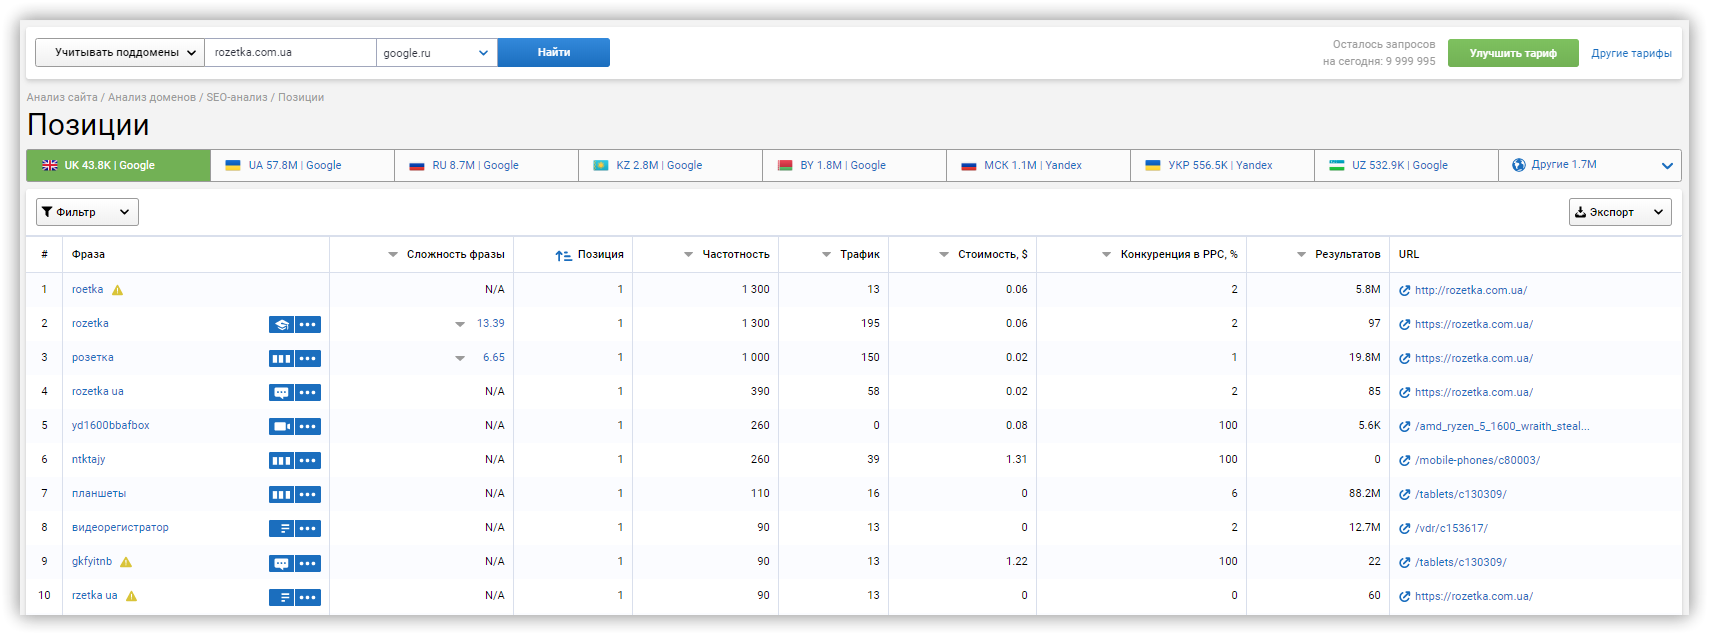Click the domain input field rozetka.com.ua
The height and width of the screenshot is (635, 1709).
290,52
